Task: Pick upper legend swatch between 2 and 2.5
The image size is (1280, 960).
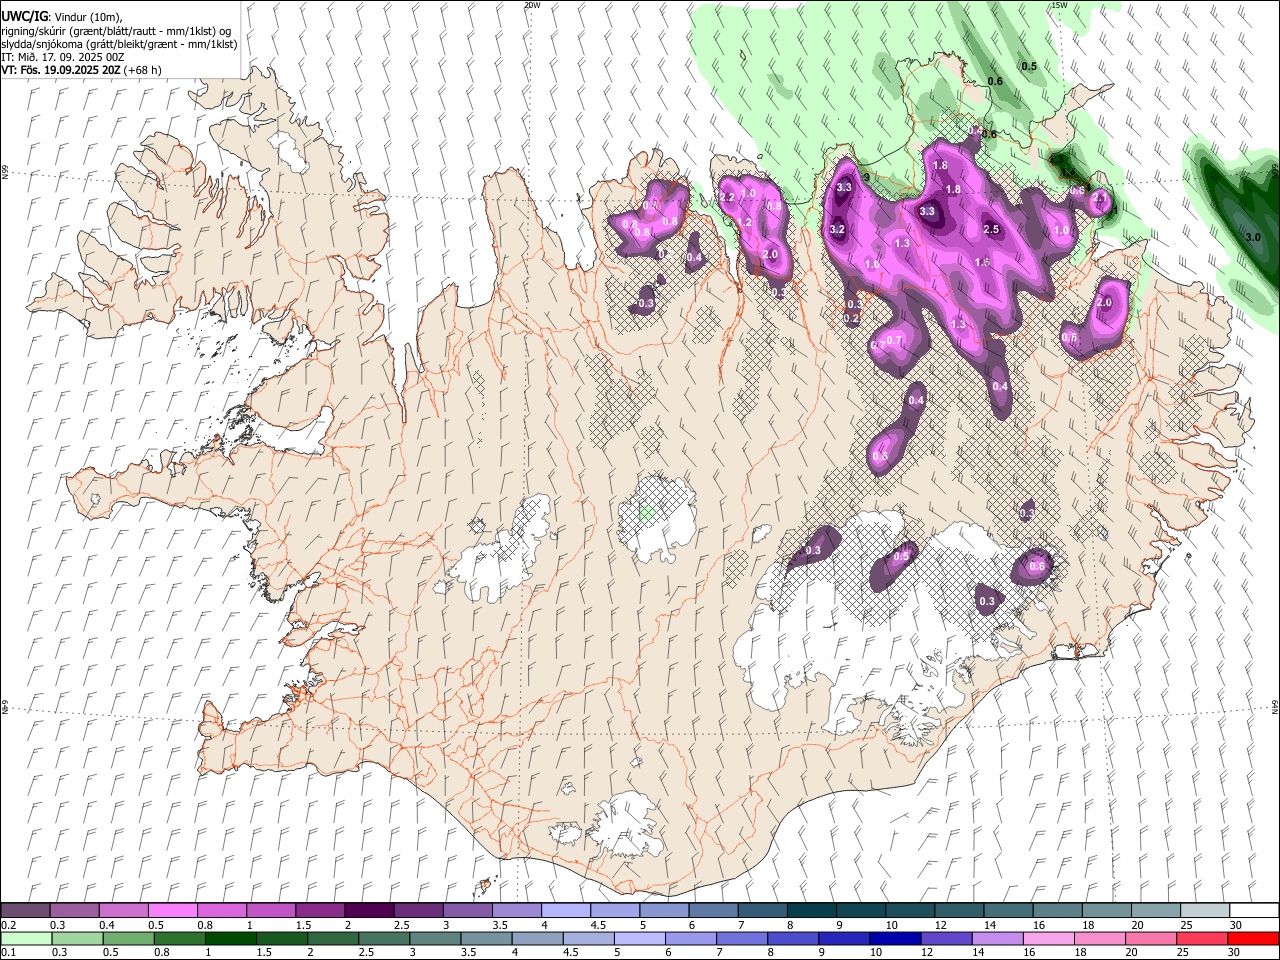Action: coord(369,911)
